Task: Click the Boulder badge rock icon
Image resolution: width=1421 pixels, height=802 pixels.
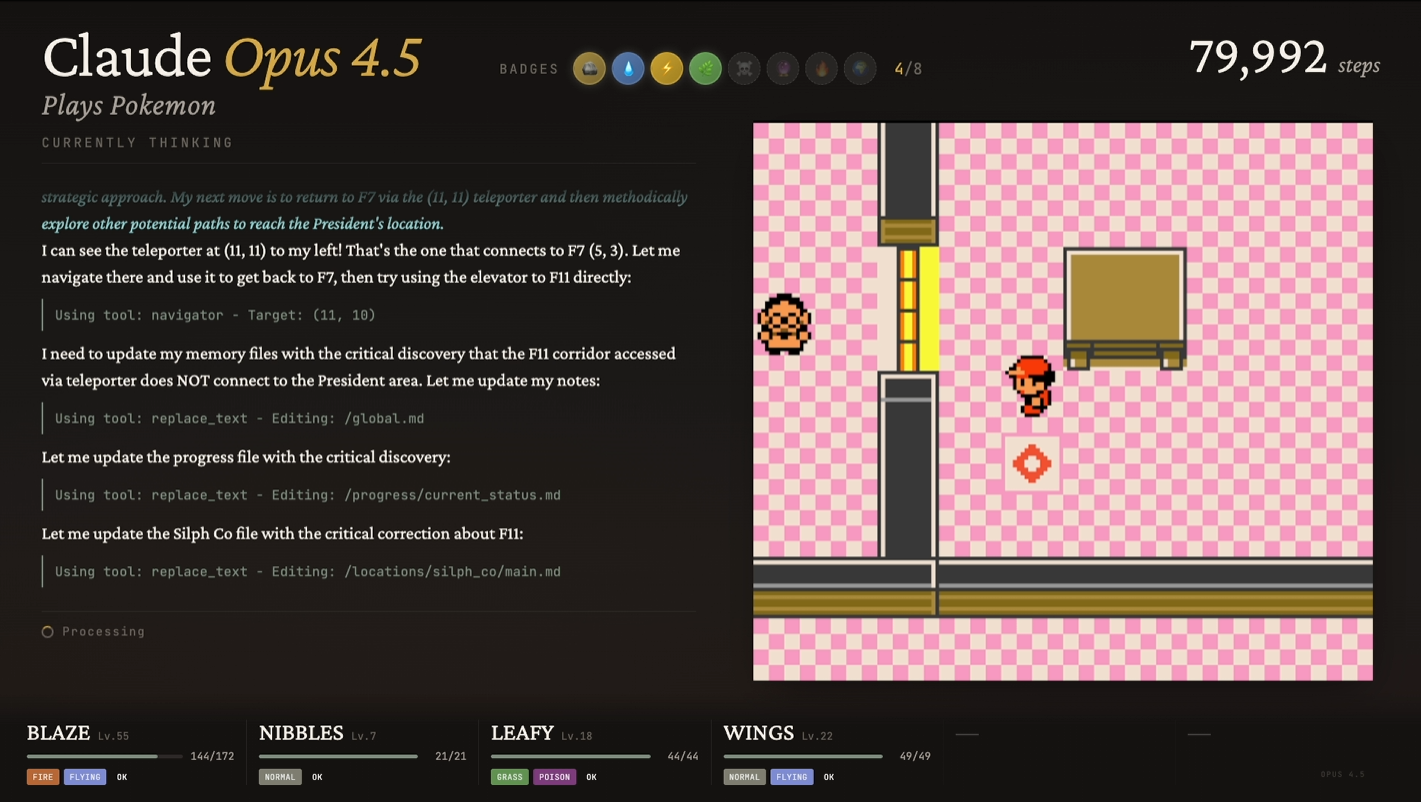Action: tap(589, 69)
